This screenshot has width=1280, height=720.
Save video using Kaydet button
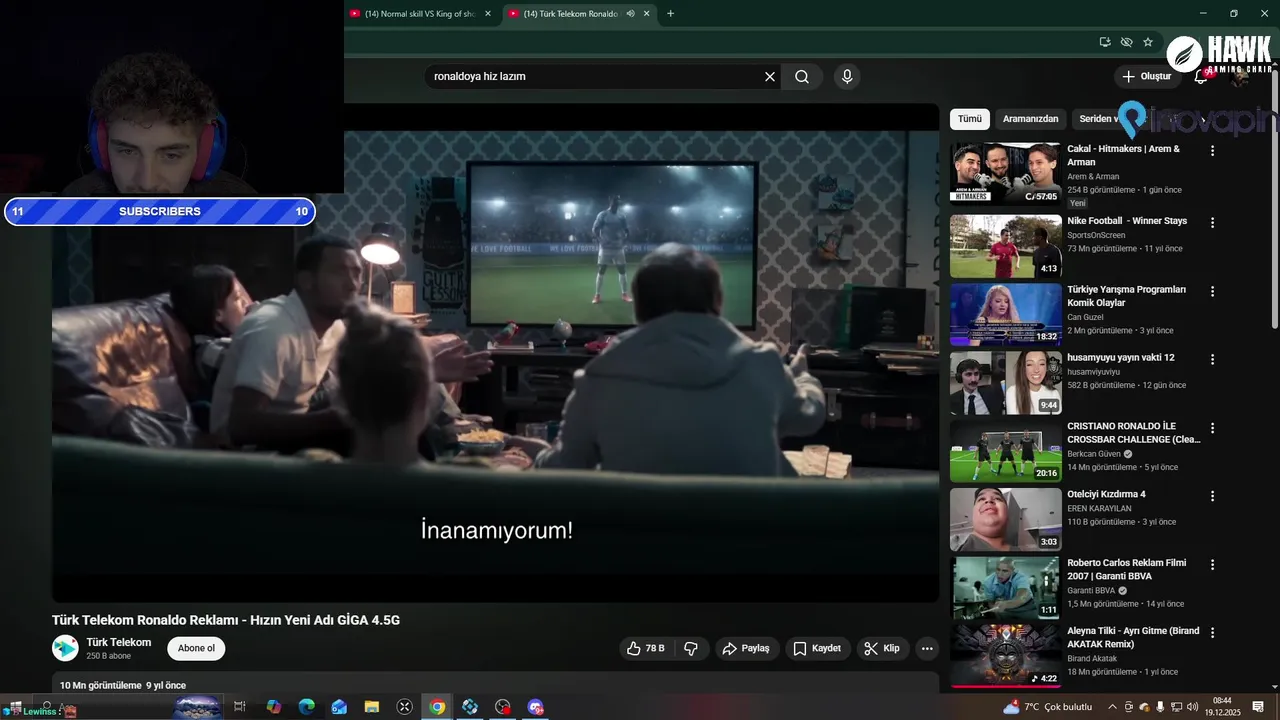coord(817,648)
